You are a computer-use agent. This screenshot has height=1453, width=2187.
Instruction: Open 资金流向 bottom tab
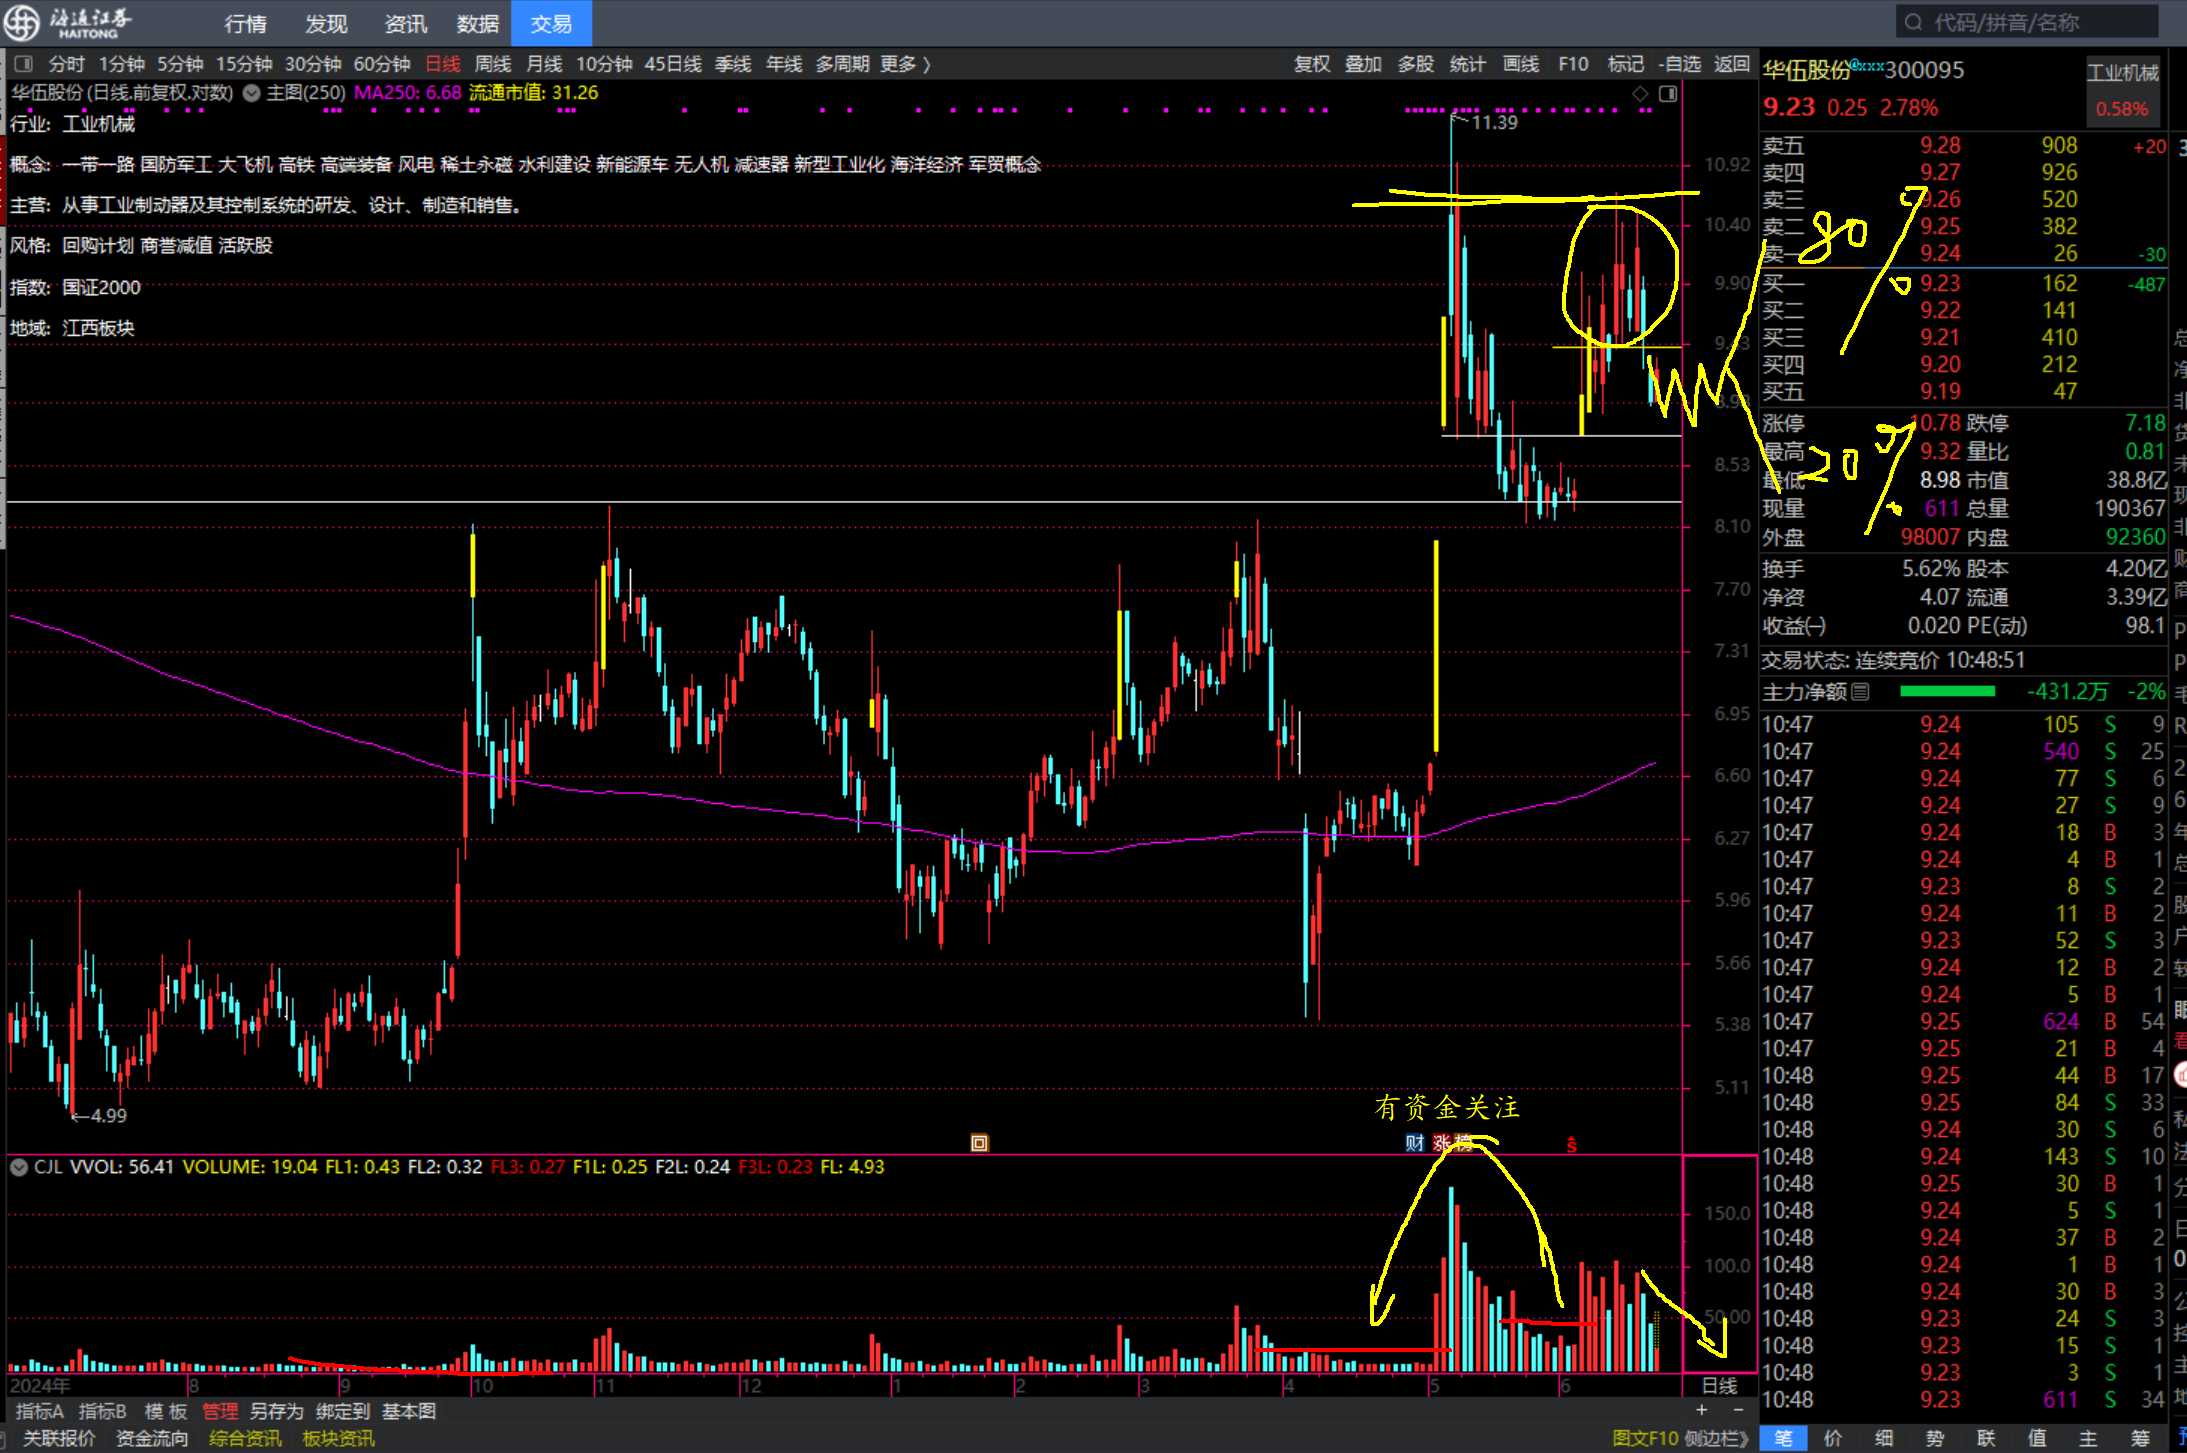pos(152,1438)
